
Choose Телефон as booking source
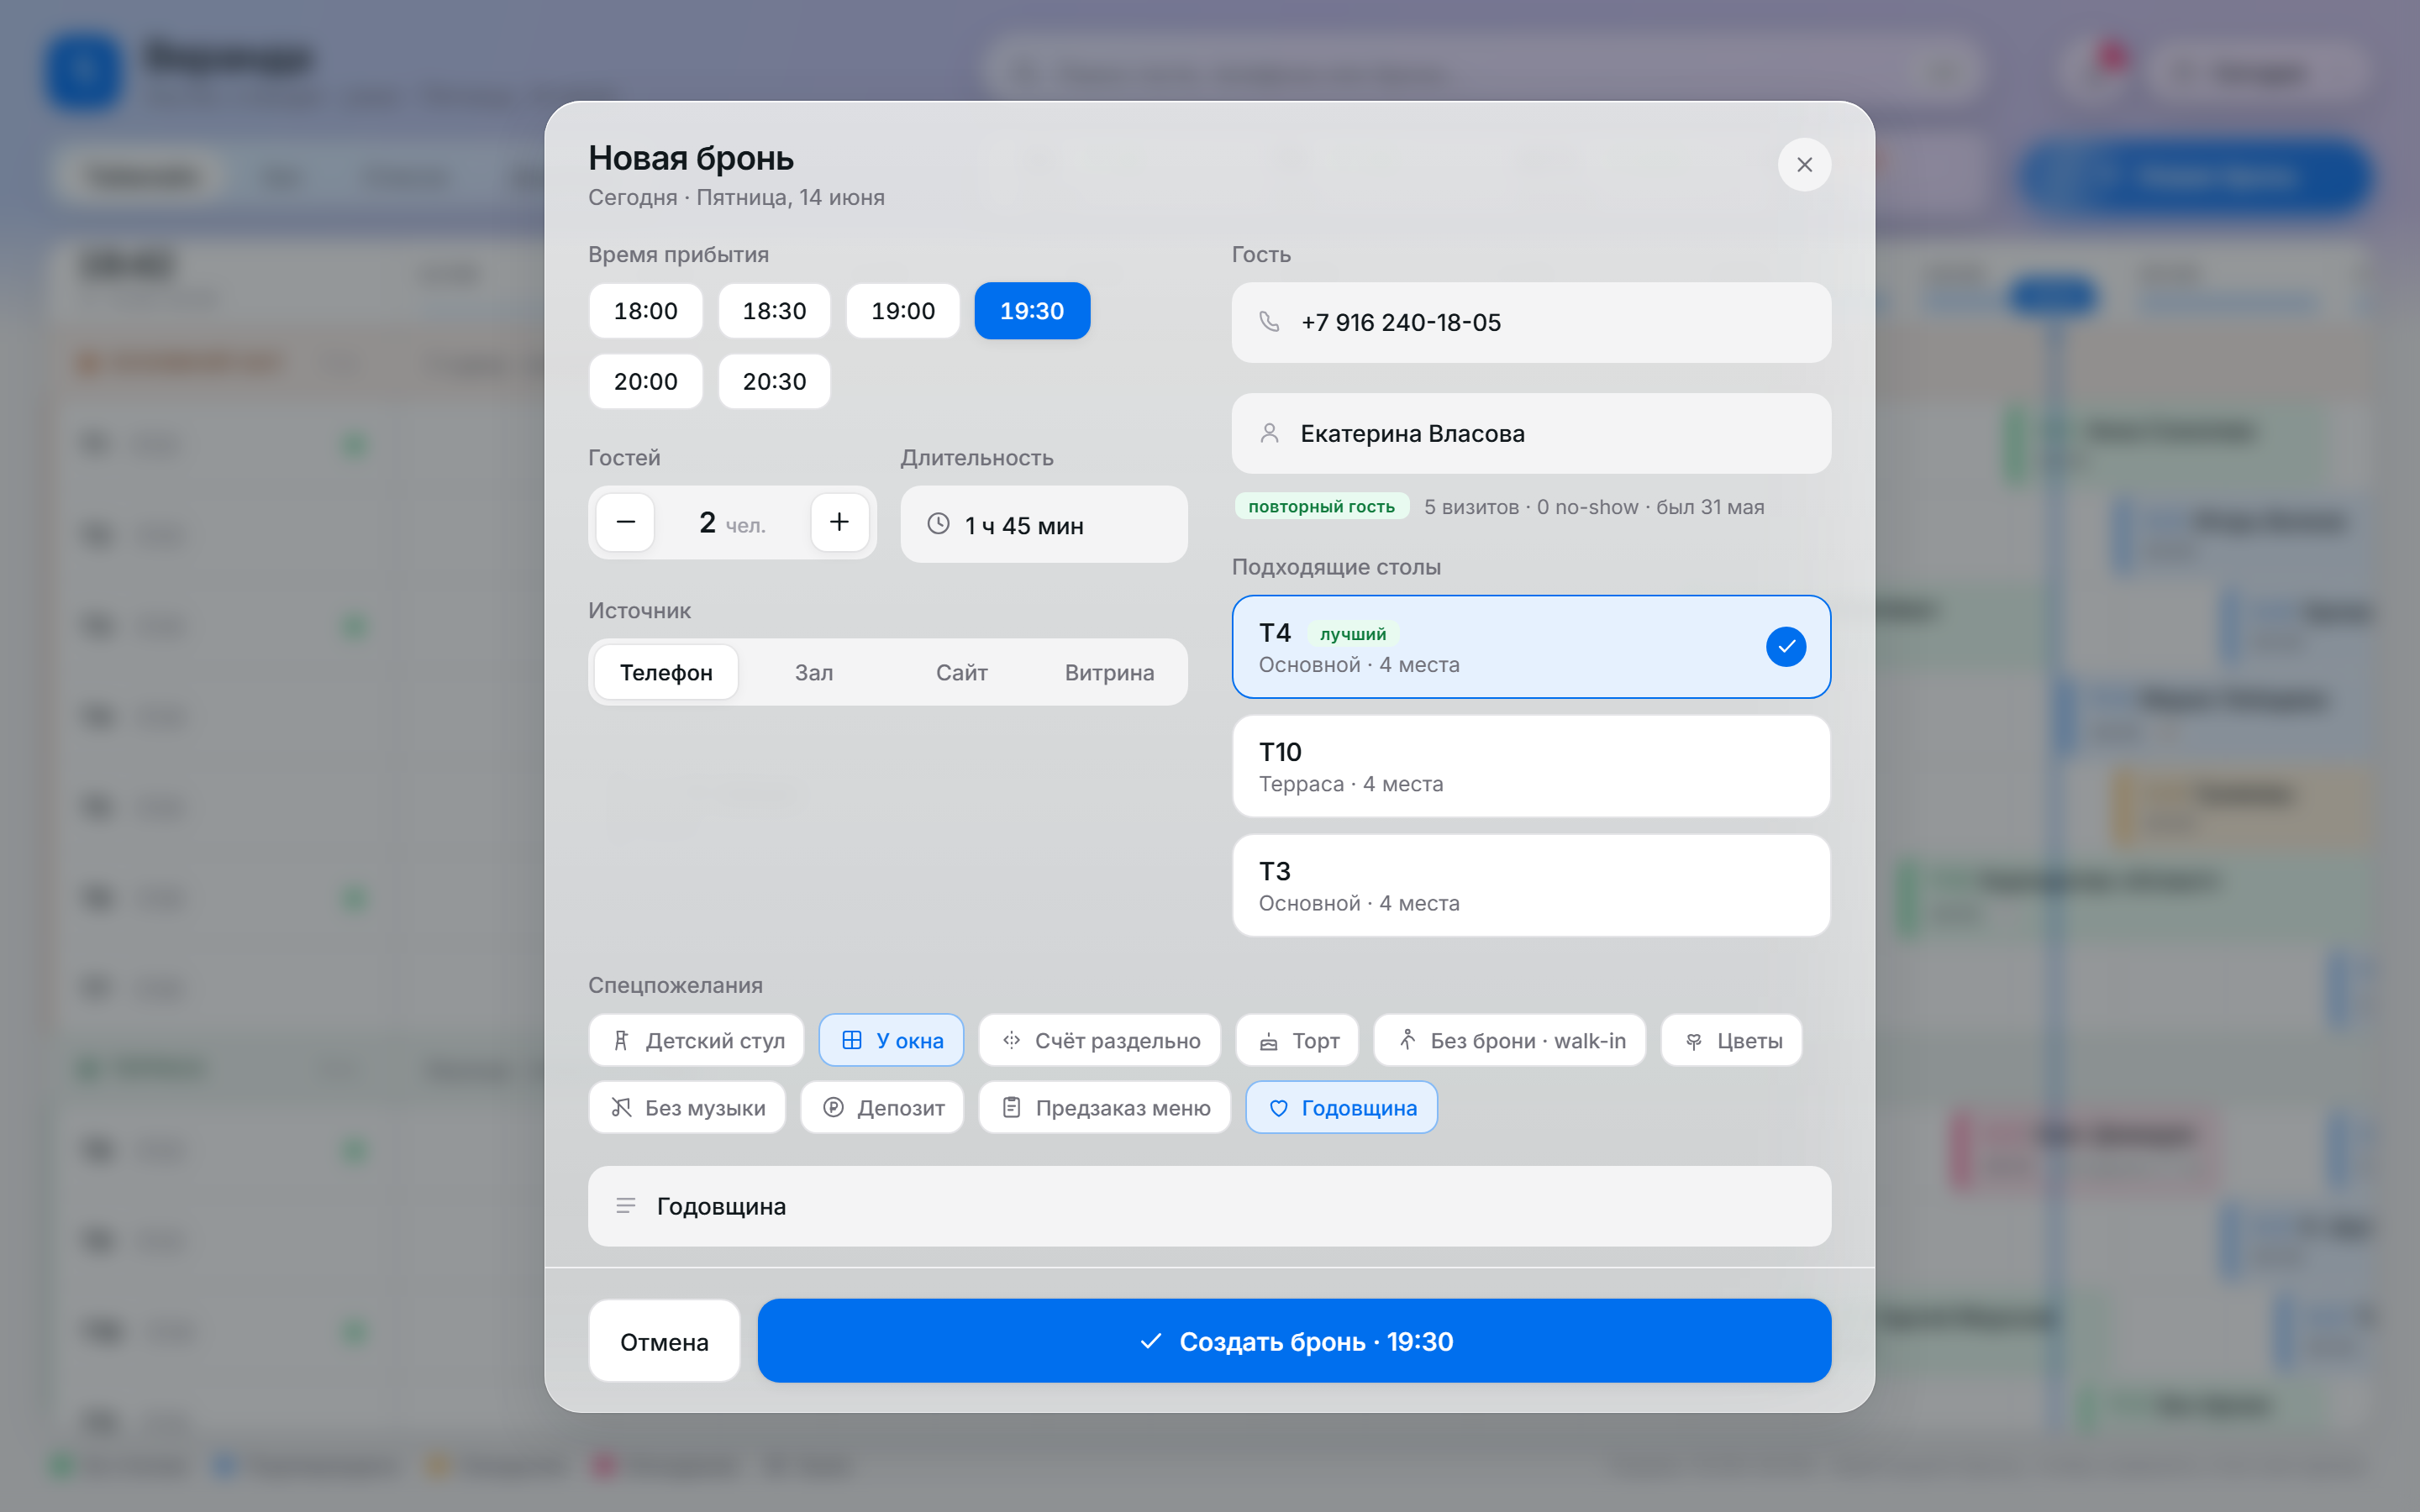point(666,672)
